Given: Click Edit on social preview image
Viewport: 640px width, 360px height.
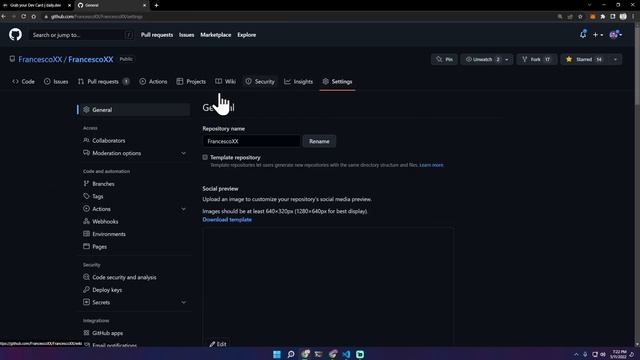Looking at the screenshot, I should 218,344.
